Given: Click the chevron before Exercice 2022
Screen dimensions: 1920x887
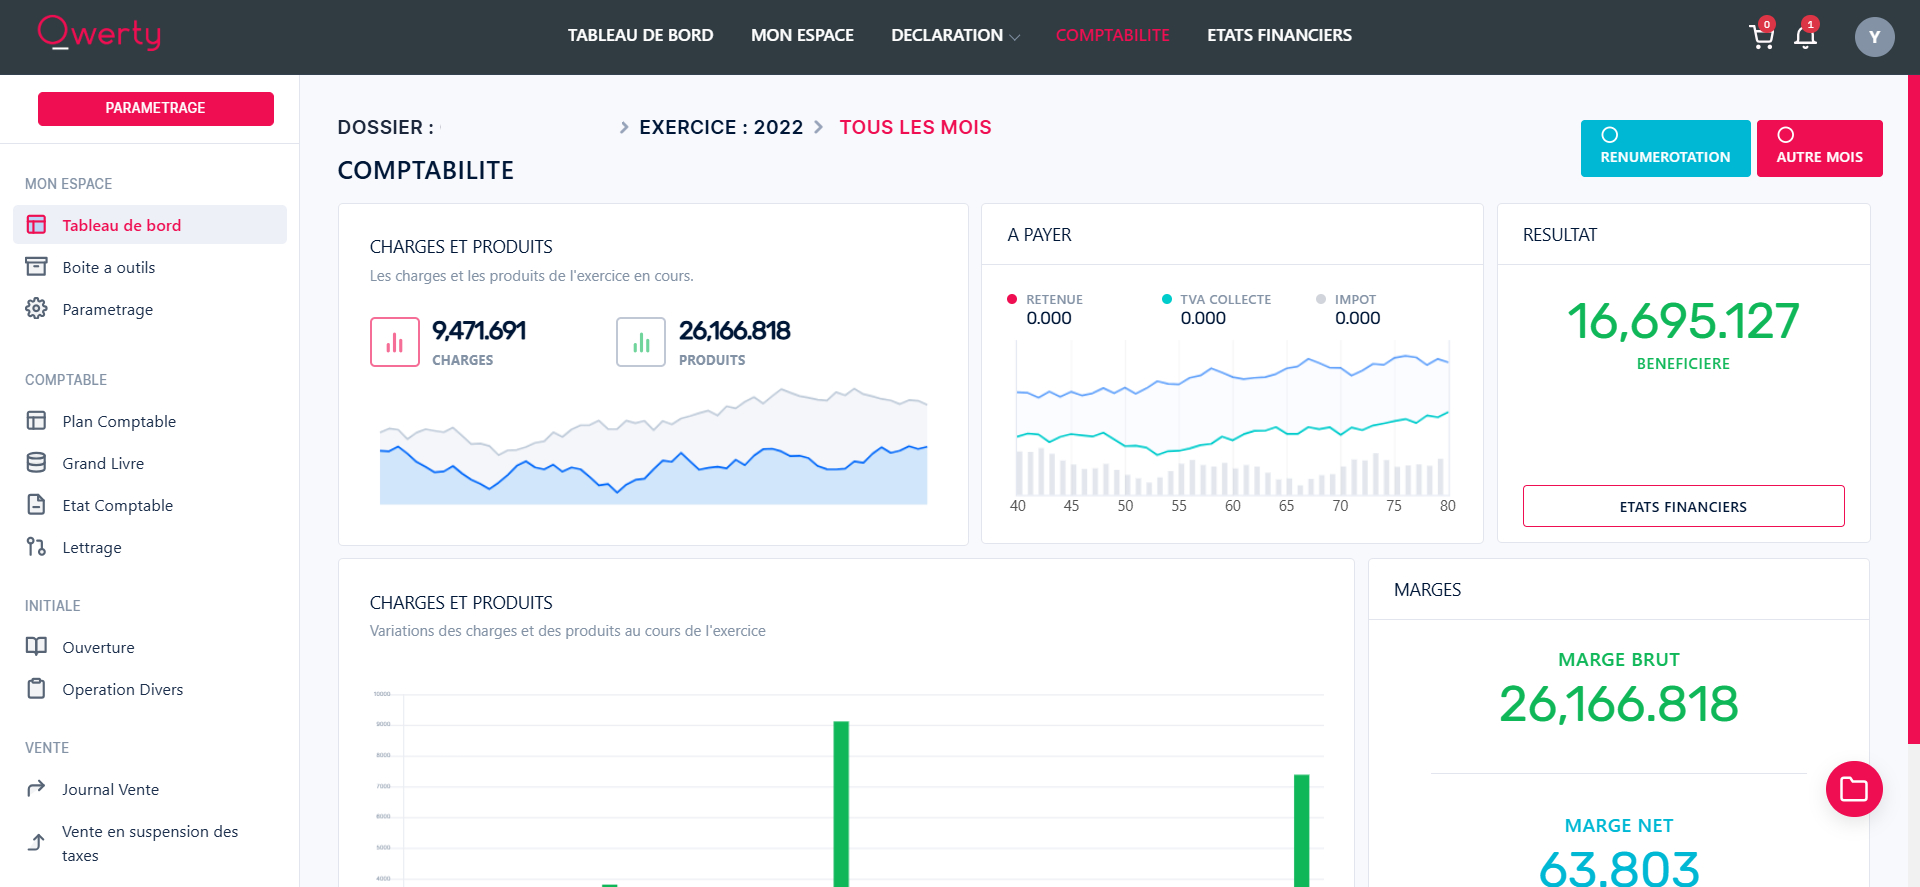Looking at the screenshot, I should point(624,127).
